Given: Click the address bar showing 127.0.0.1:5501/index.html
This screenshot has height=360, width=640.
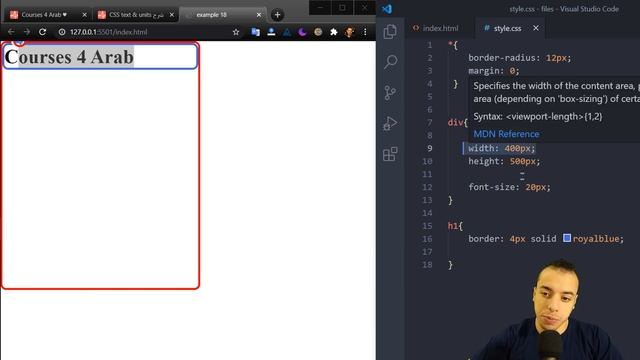Looking at the screenshot, I should [x=109, y=32].
